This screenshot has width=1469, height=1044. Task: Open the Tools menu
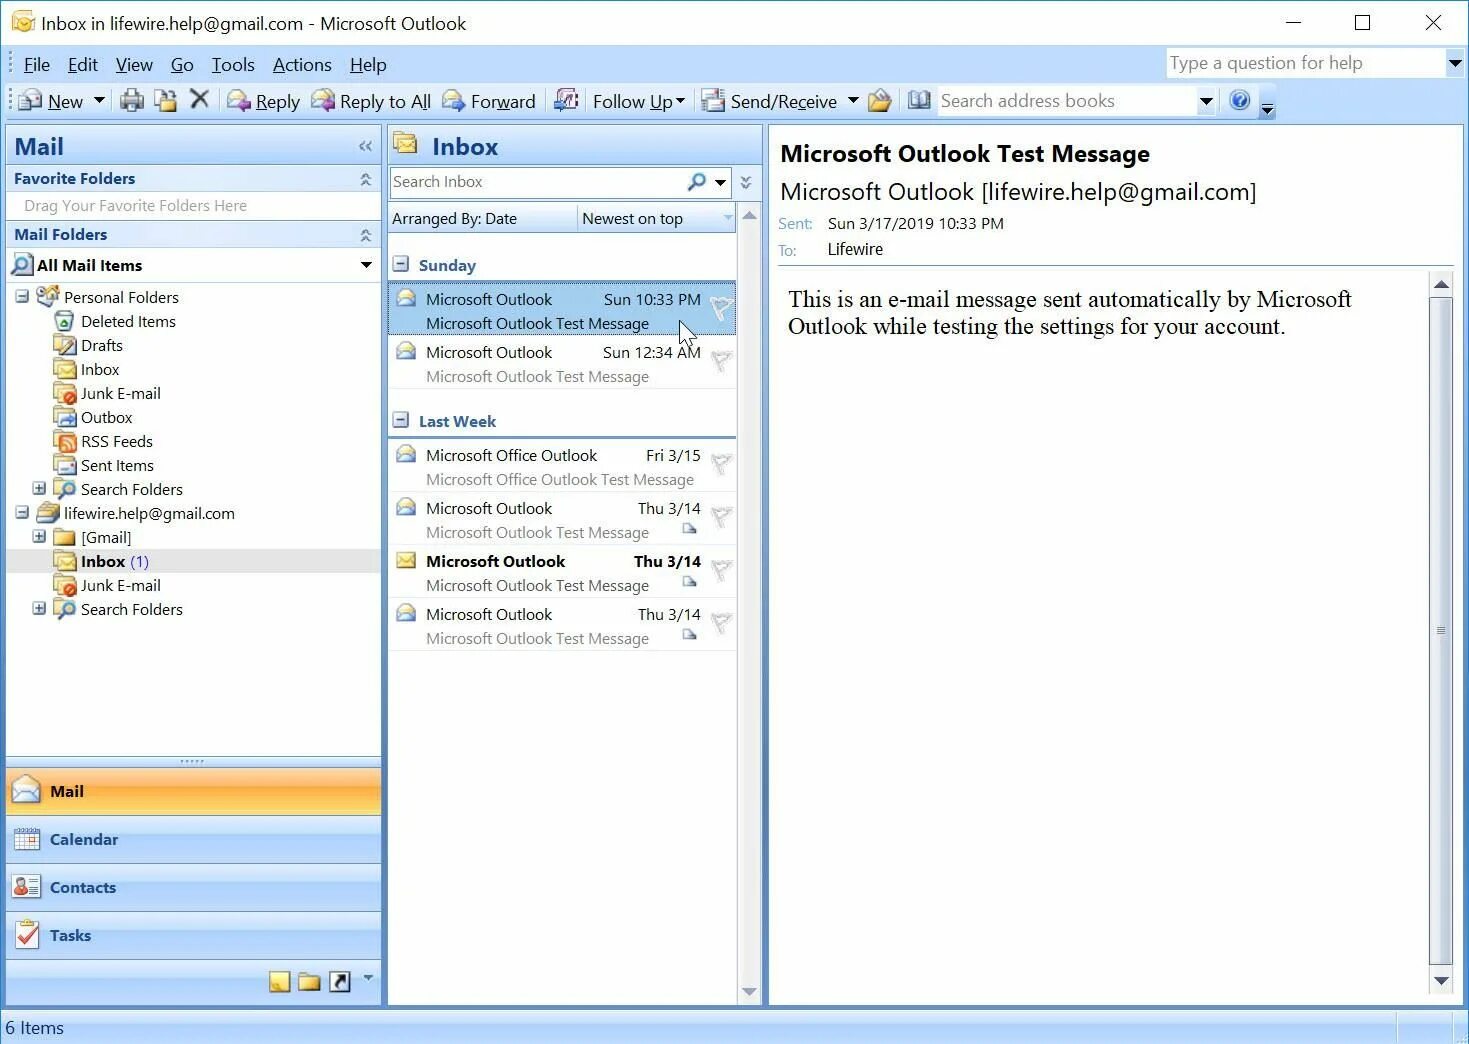pos(233,64)
